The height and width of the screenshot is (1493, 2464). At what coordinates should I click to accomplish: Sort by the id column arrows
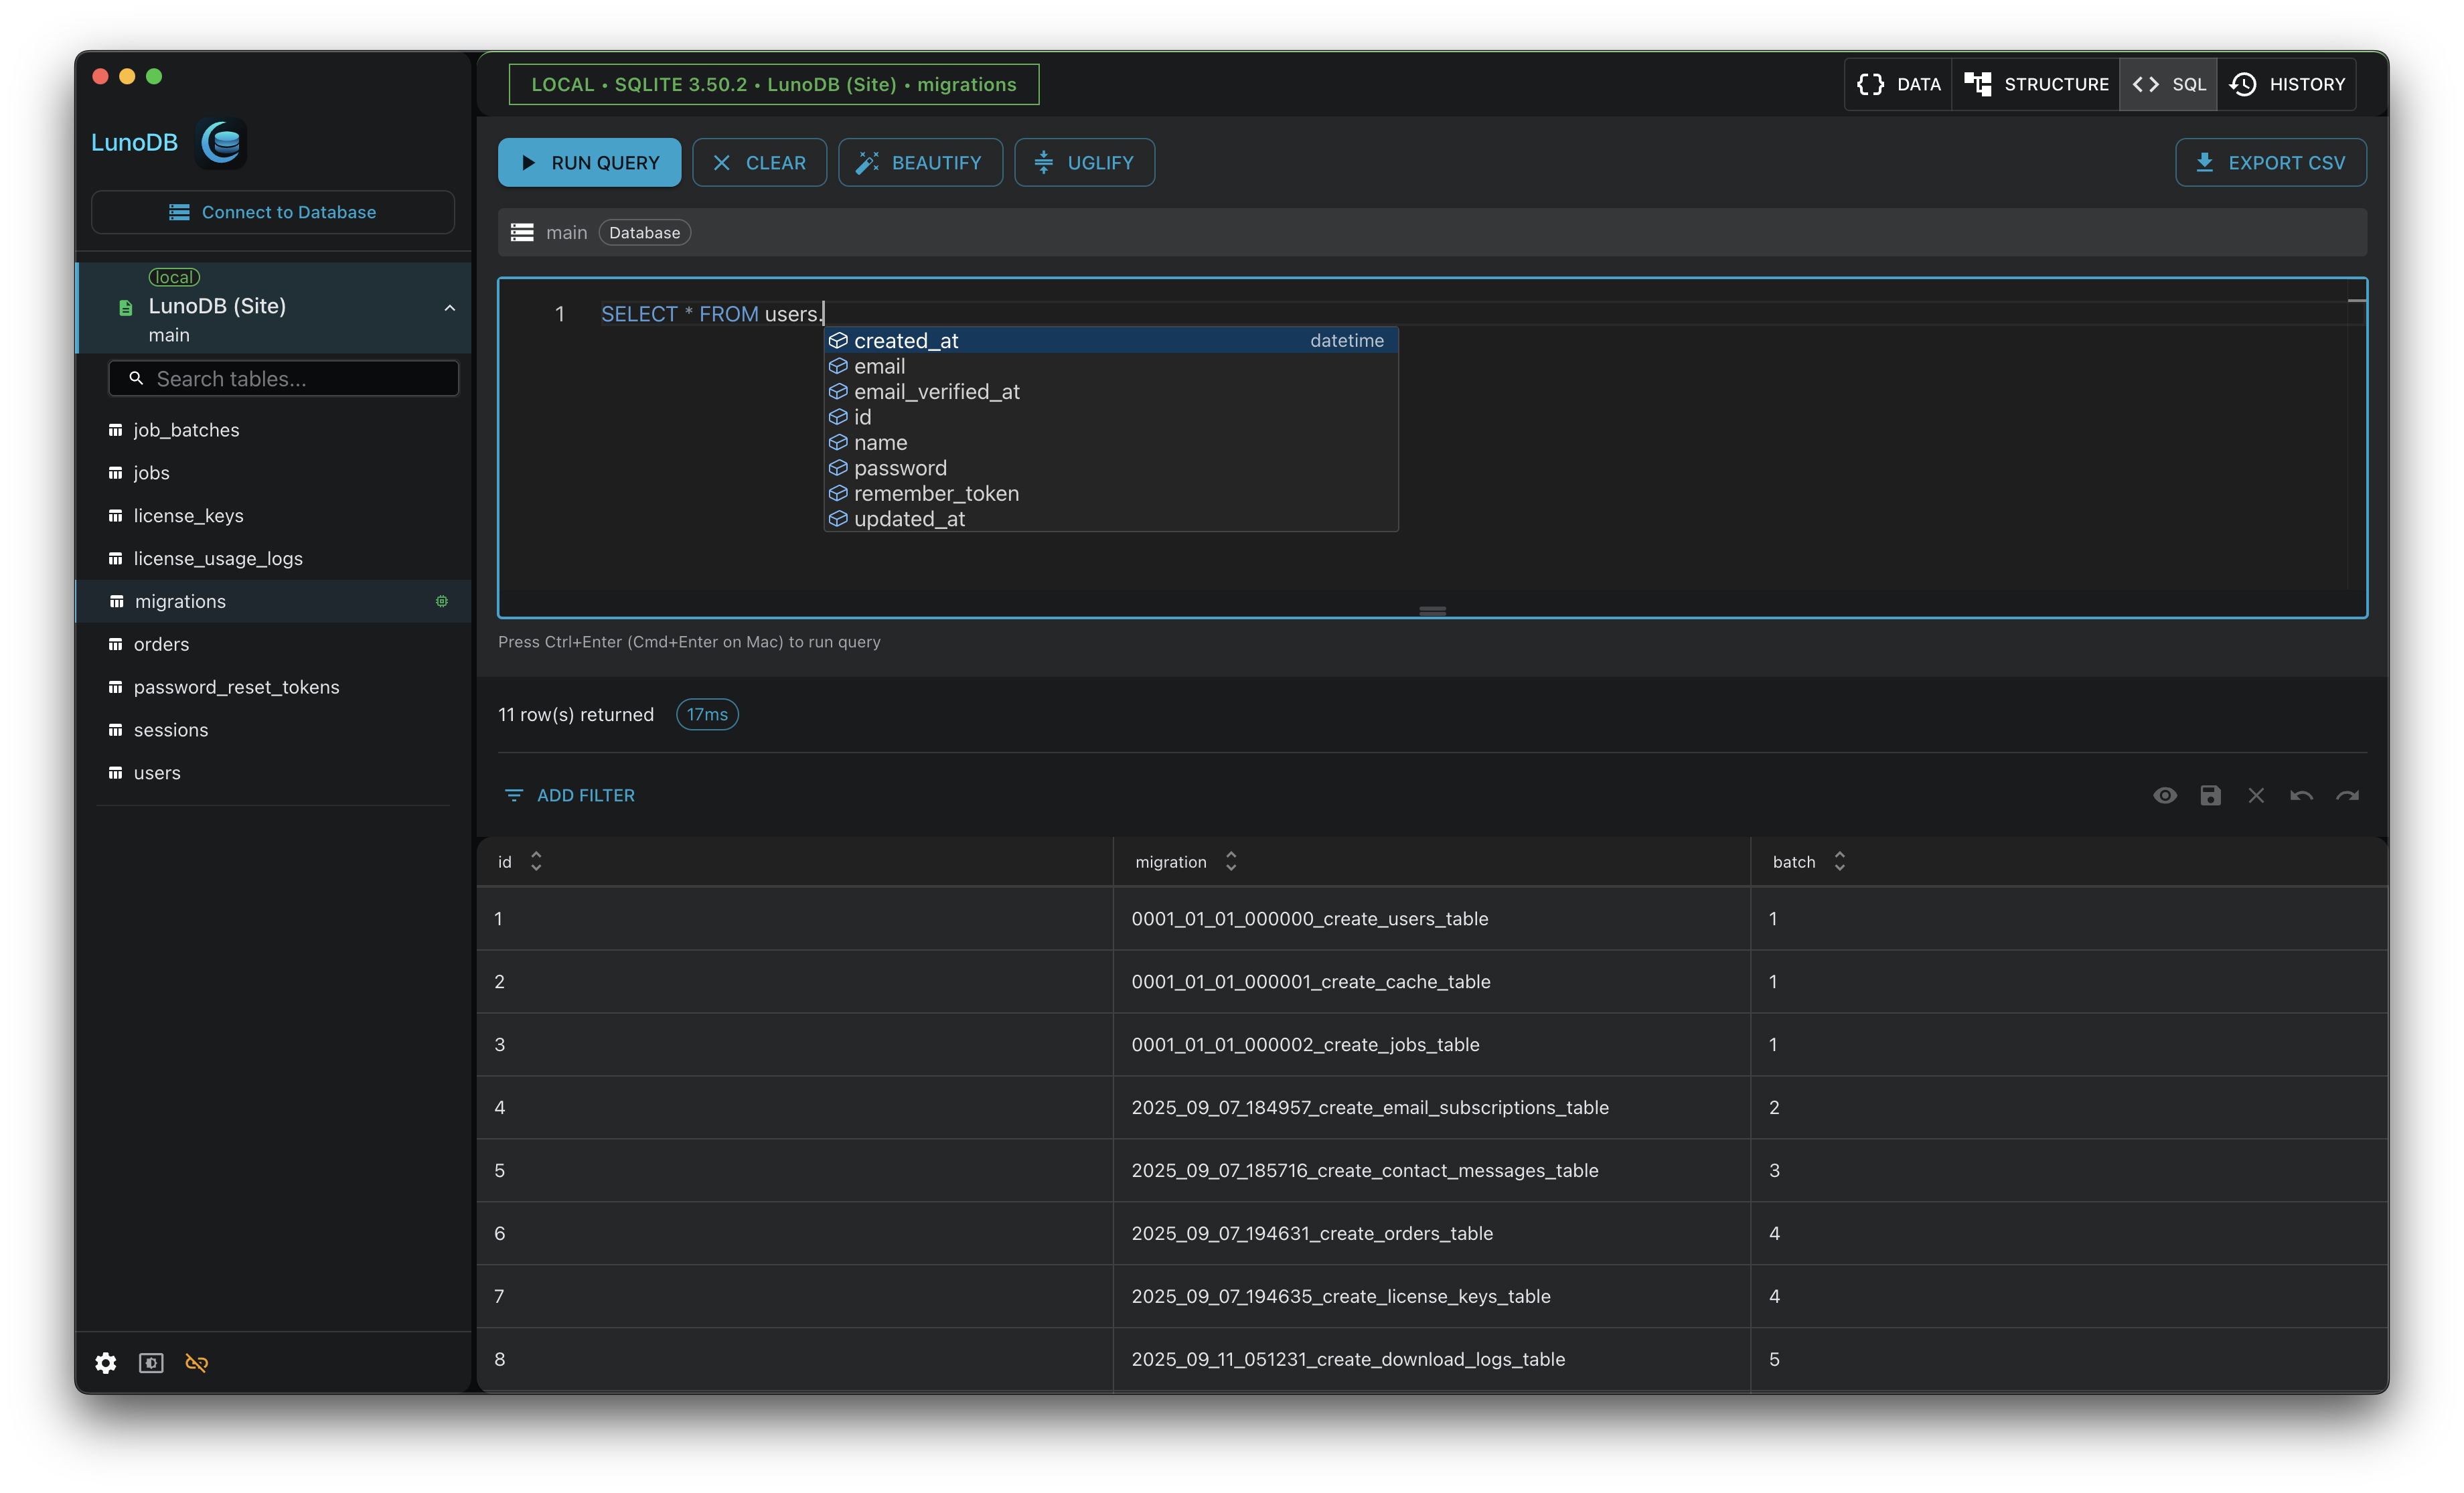[x=536, y=861]
